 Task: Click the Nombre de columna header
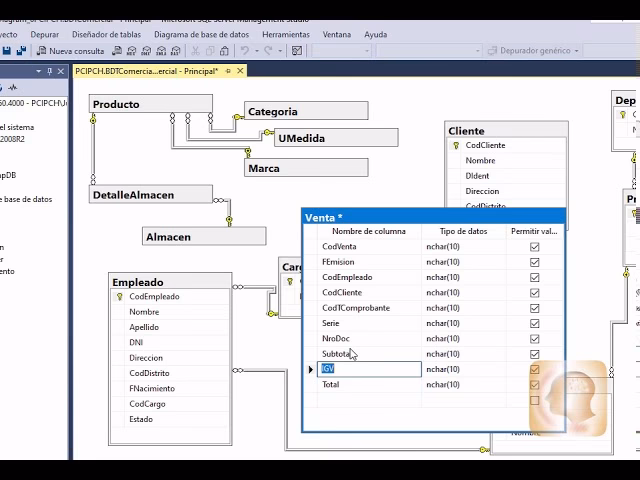(x=369, y=231)
